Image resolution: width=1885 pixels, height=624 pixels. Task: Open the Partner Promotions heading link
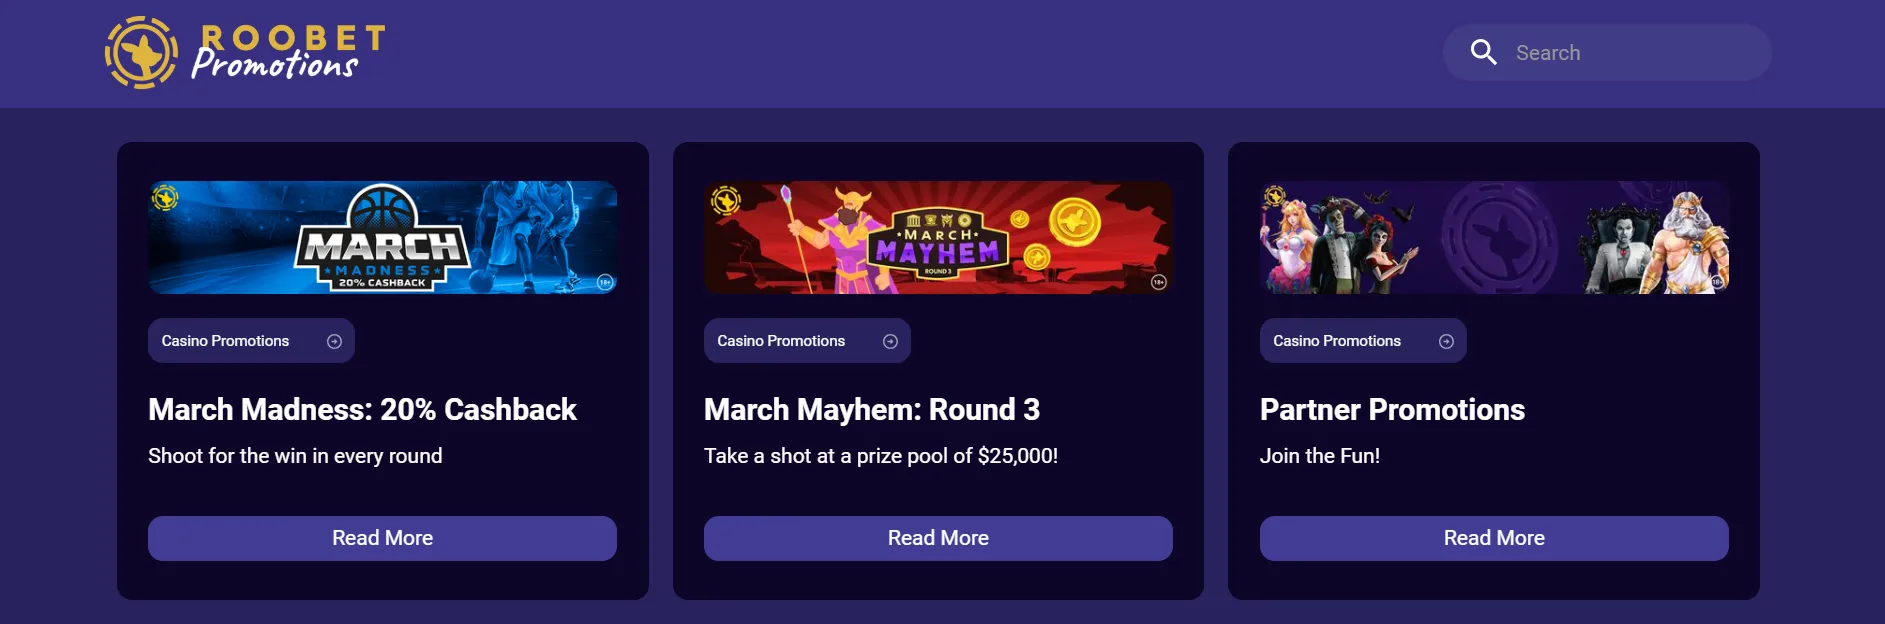pyautogui.click(x=1392, y=410)
